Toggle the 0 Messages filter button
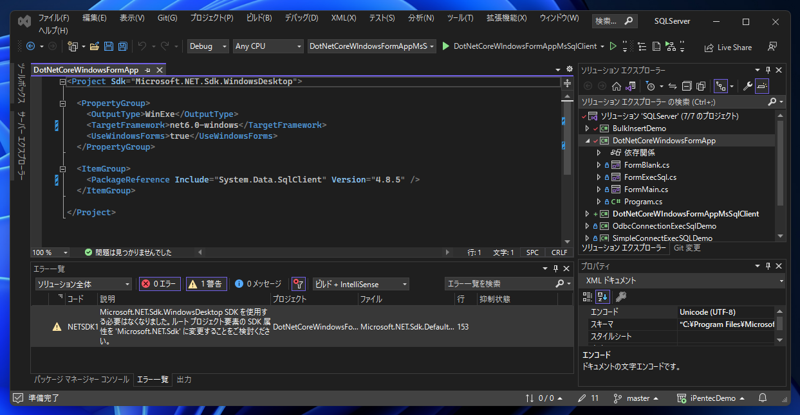This screenshot has height=415, width=800. [x=258, y=284]
